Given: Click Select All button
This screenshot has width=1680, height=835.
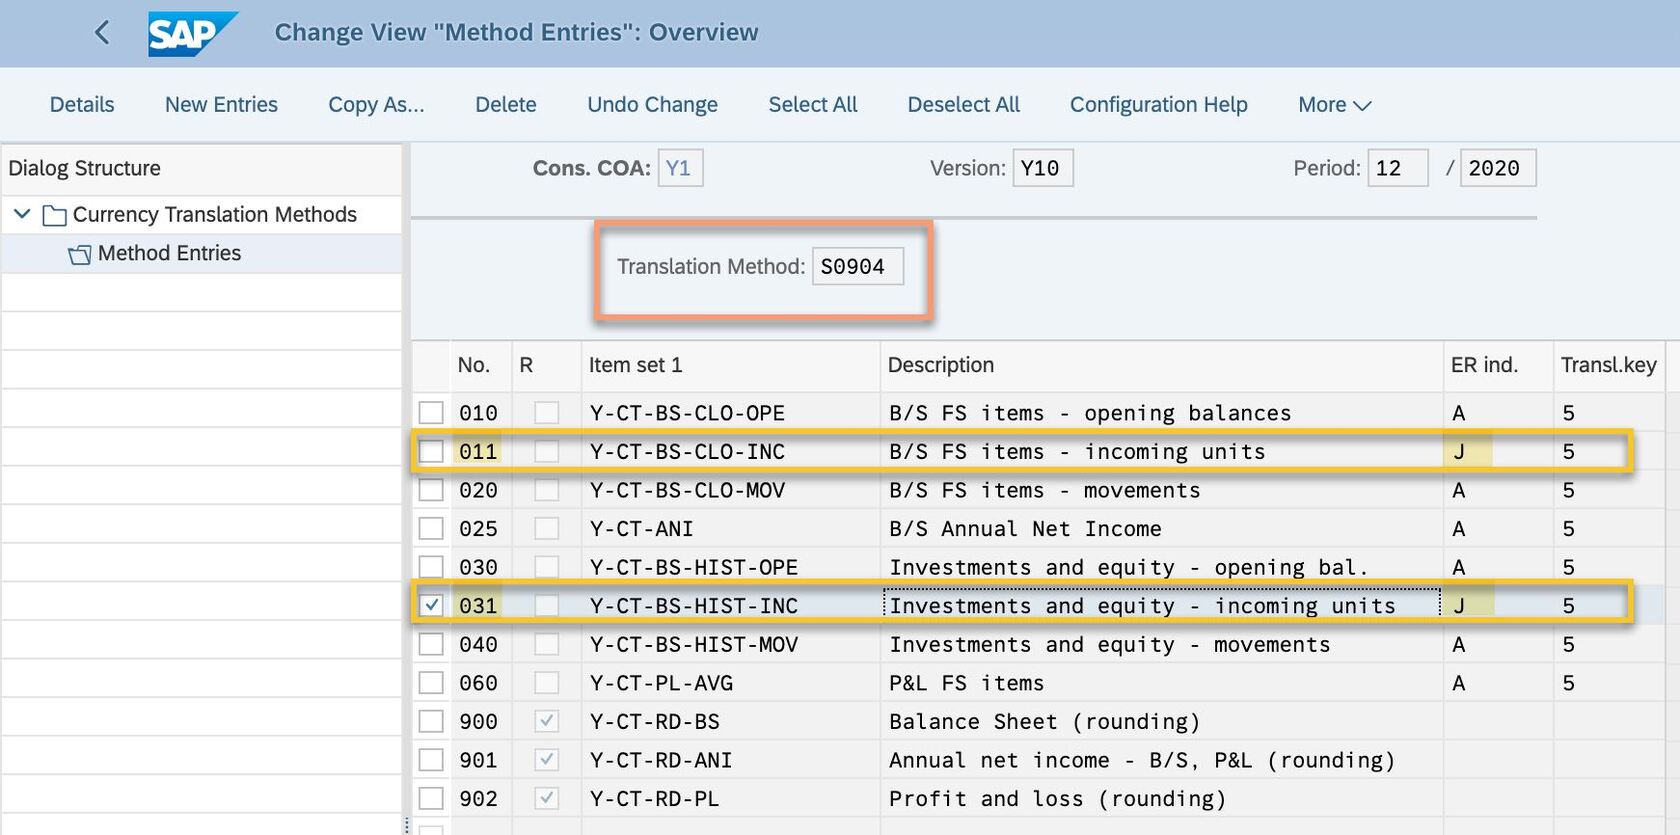Looking at the screenshot, I should (x=813, y=105).
